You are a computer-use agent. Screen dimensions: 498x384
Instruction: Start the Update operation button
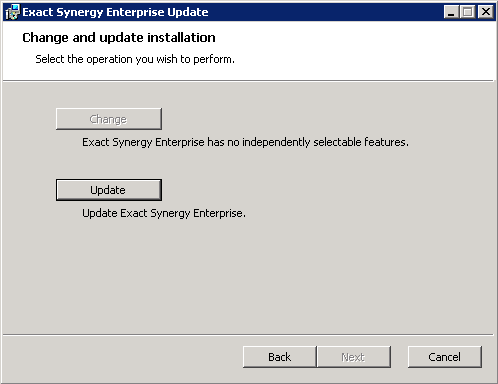tap(109, 190)
